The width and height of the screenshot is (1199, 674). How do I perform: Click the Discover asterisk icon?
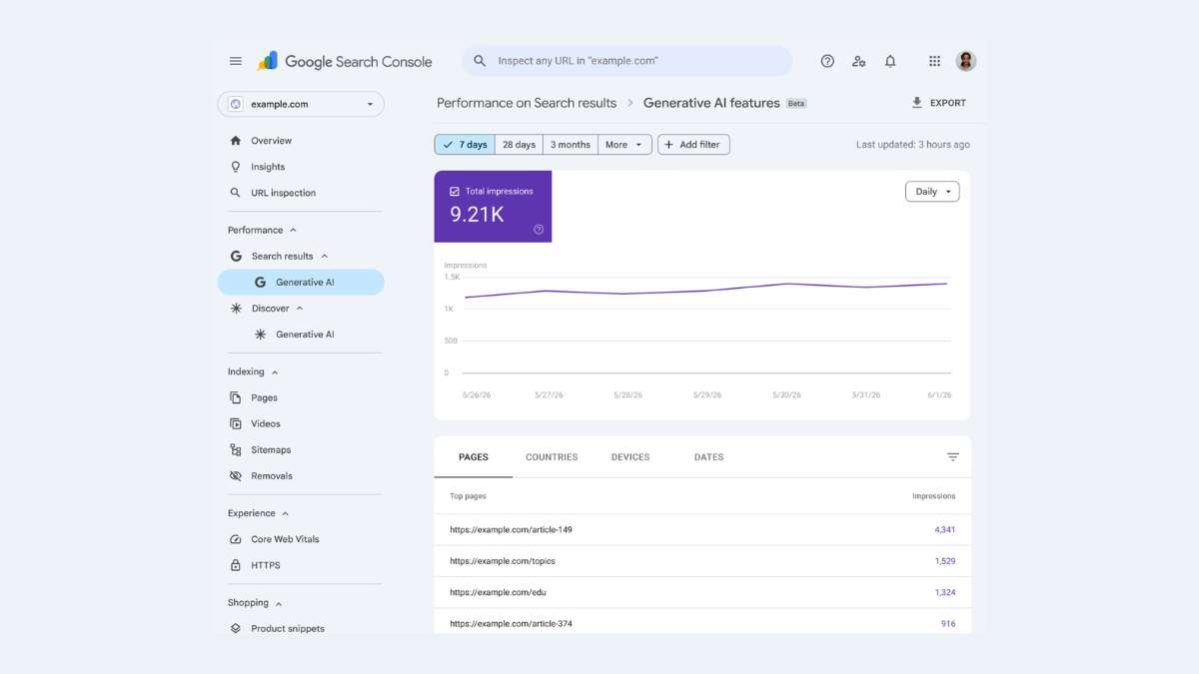[236, 308]
